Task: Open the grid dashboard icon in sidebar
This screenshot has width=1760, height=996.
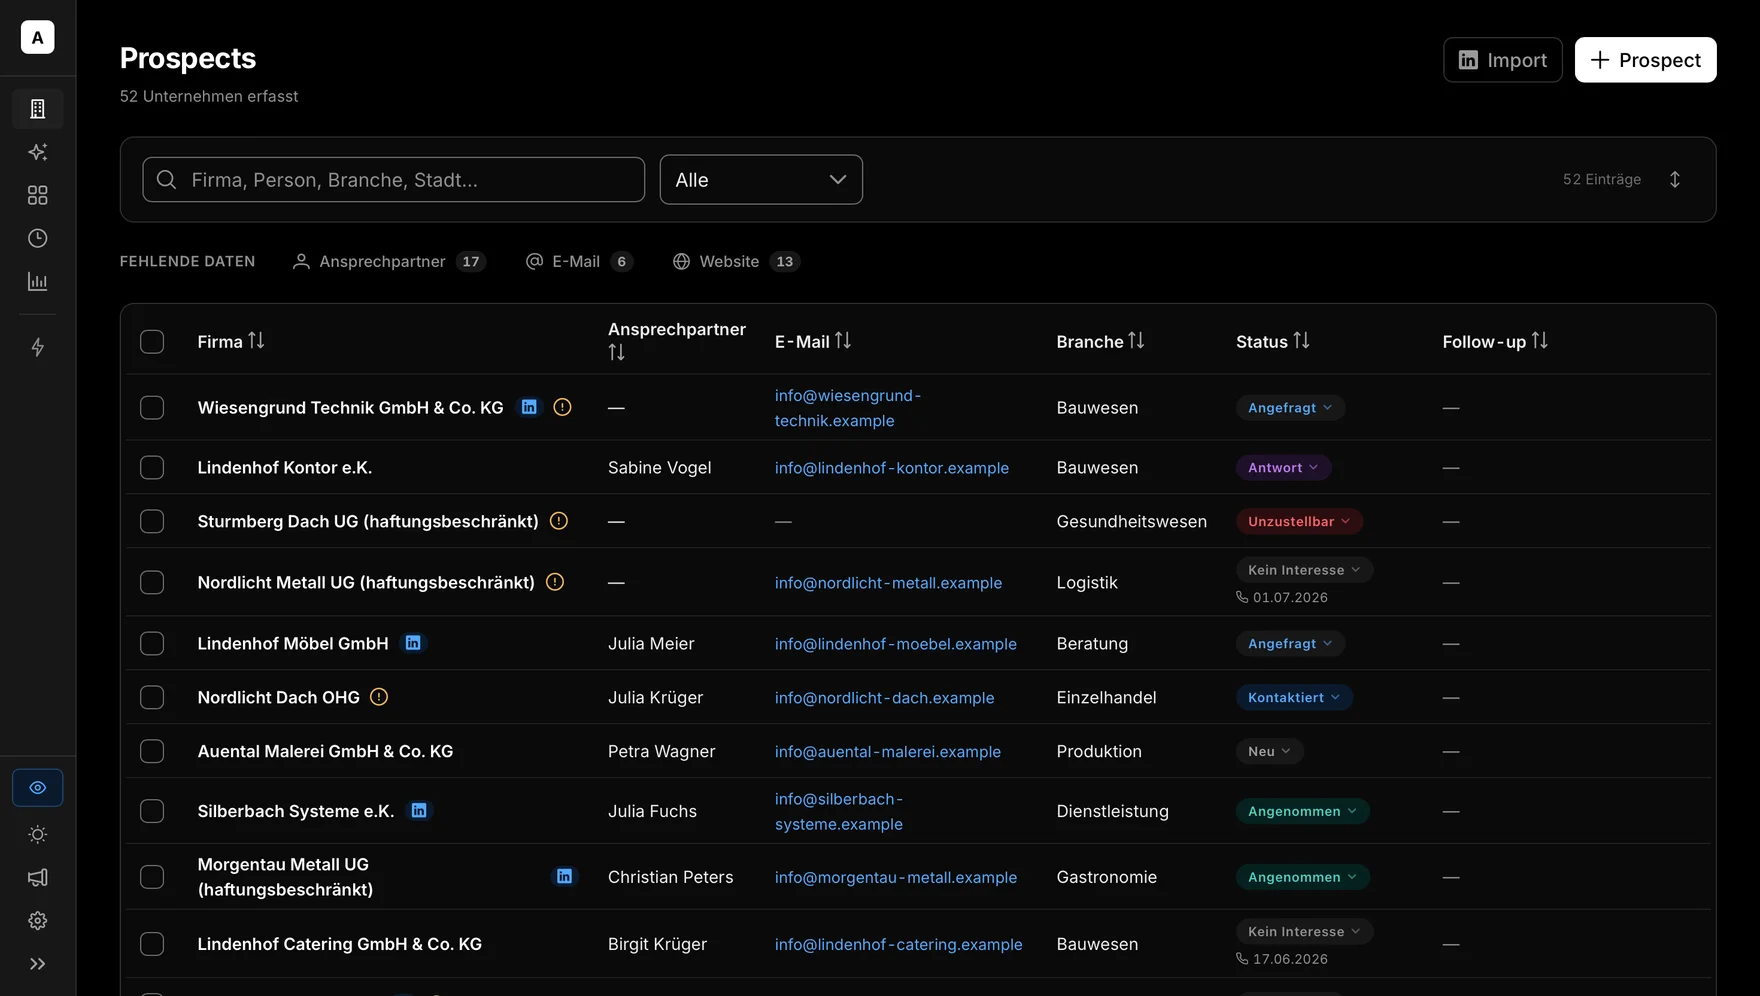Action: pyautogui.click(x=38, y=195)
